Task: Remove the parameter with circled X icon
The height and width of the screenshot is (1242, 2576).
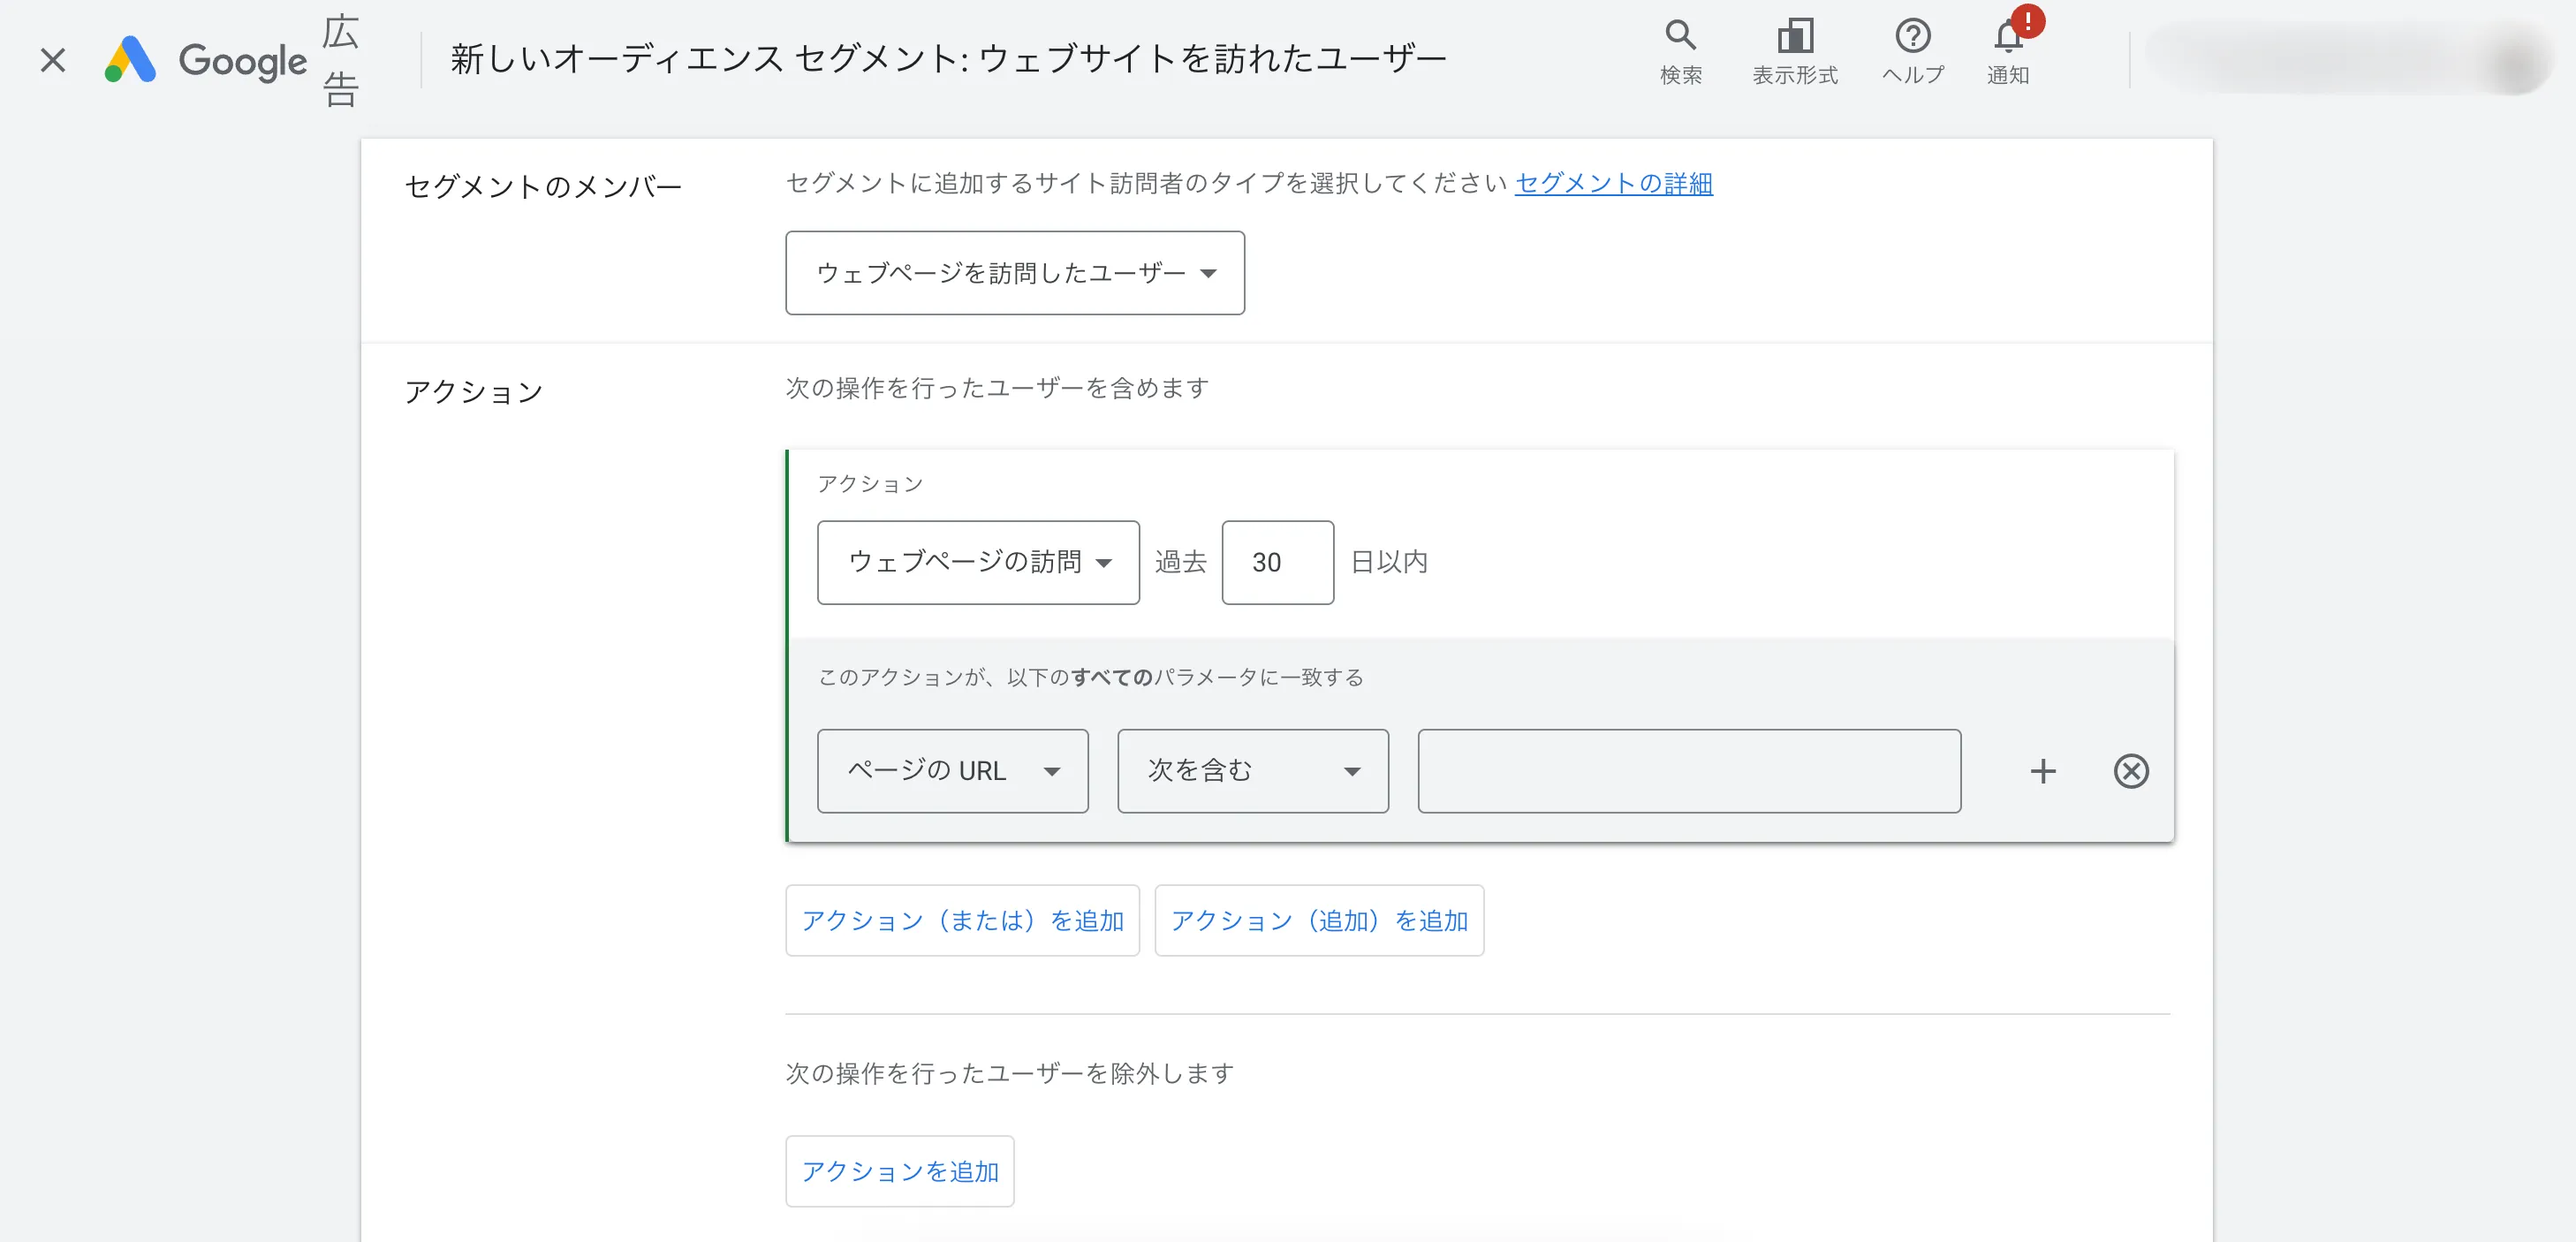Action: point(2131,771)
